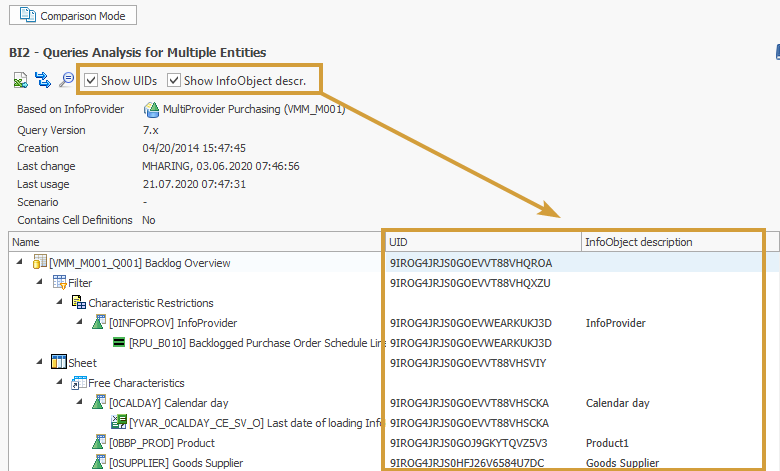The height and width of the screenshot is (471, 780).
Task: Collapse the Filter node
Action: 40,283
